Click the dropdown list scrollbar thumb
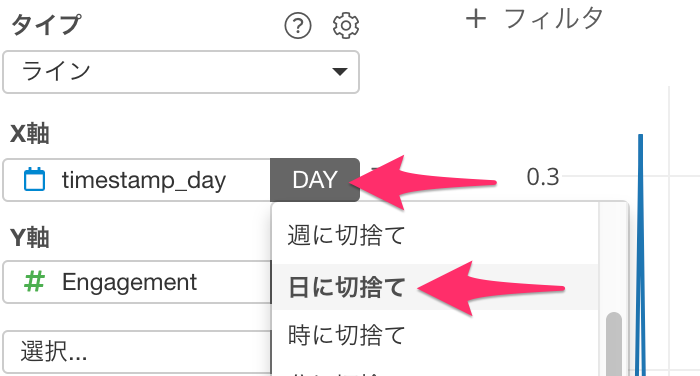This screenshot has width=700, height=376. [x=614, y=344]
